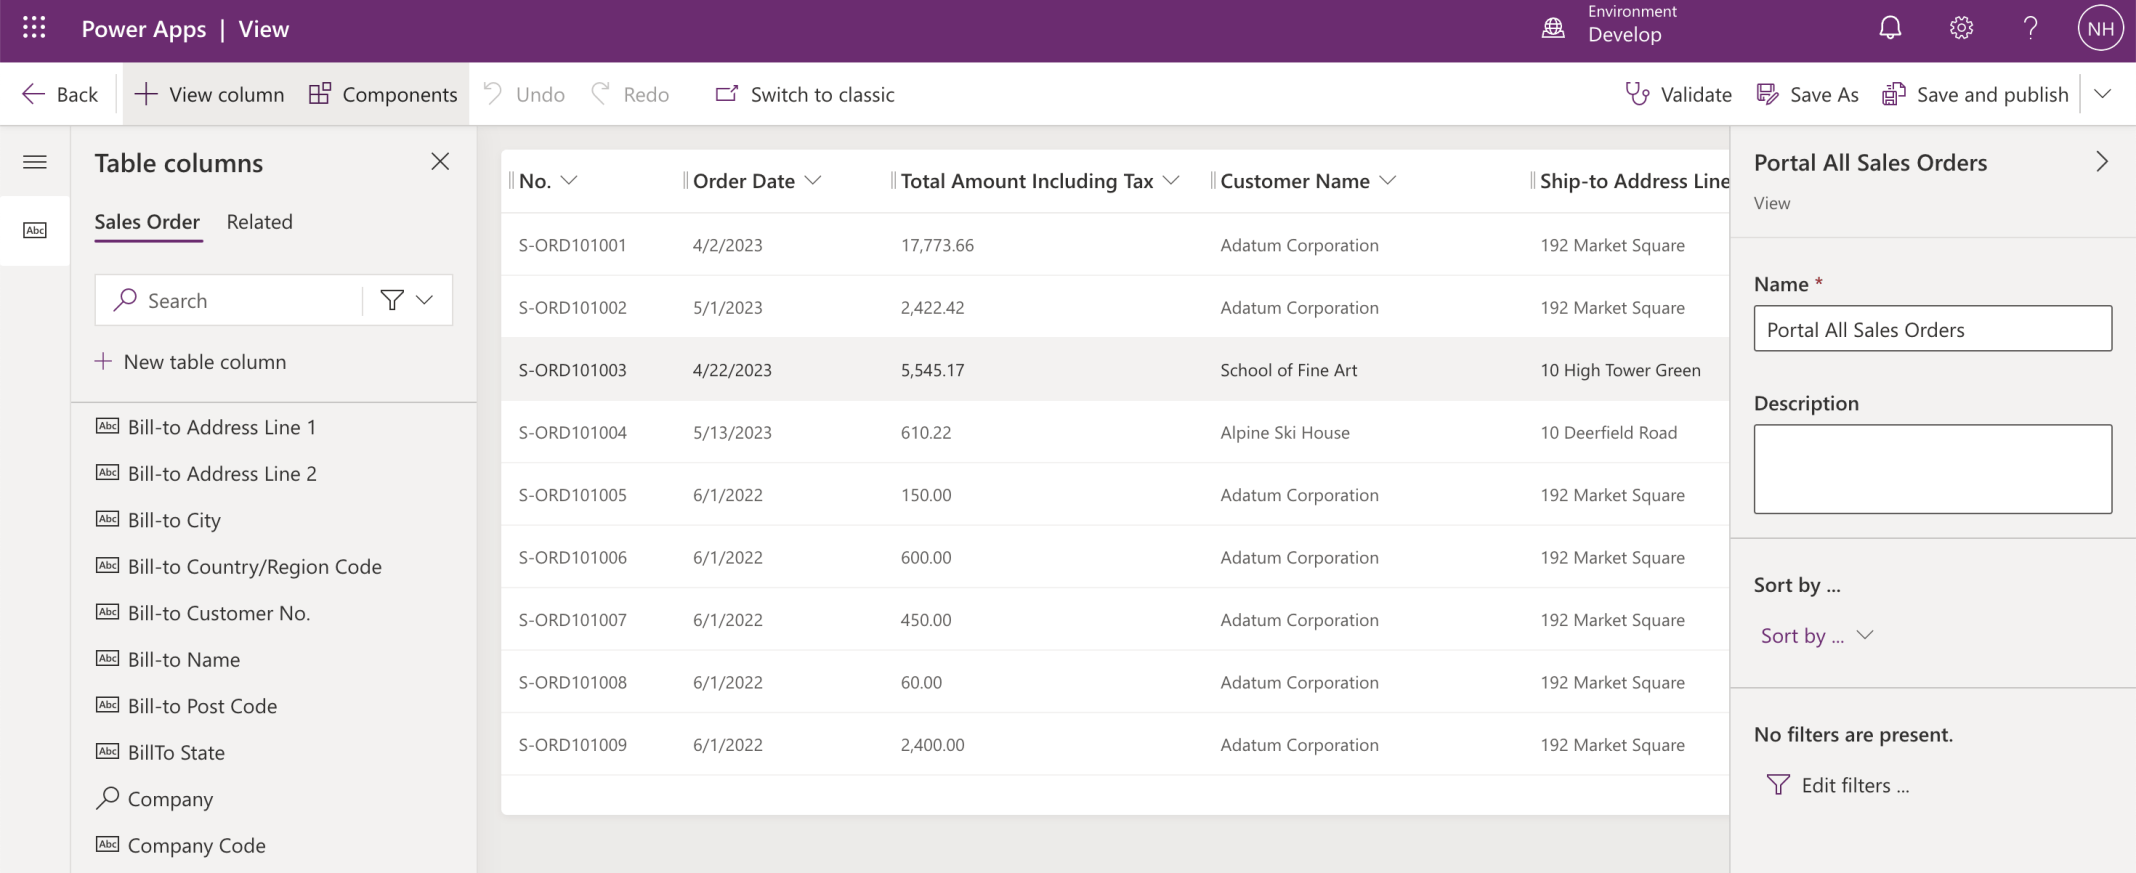
Task: Open the column filter dropdown beside Search
Action: pos(407,300)
